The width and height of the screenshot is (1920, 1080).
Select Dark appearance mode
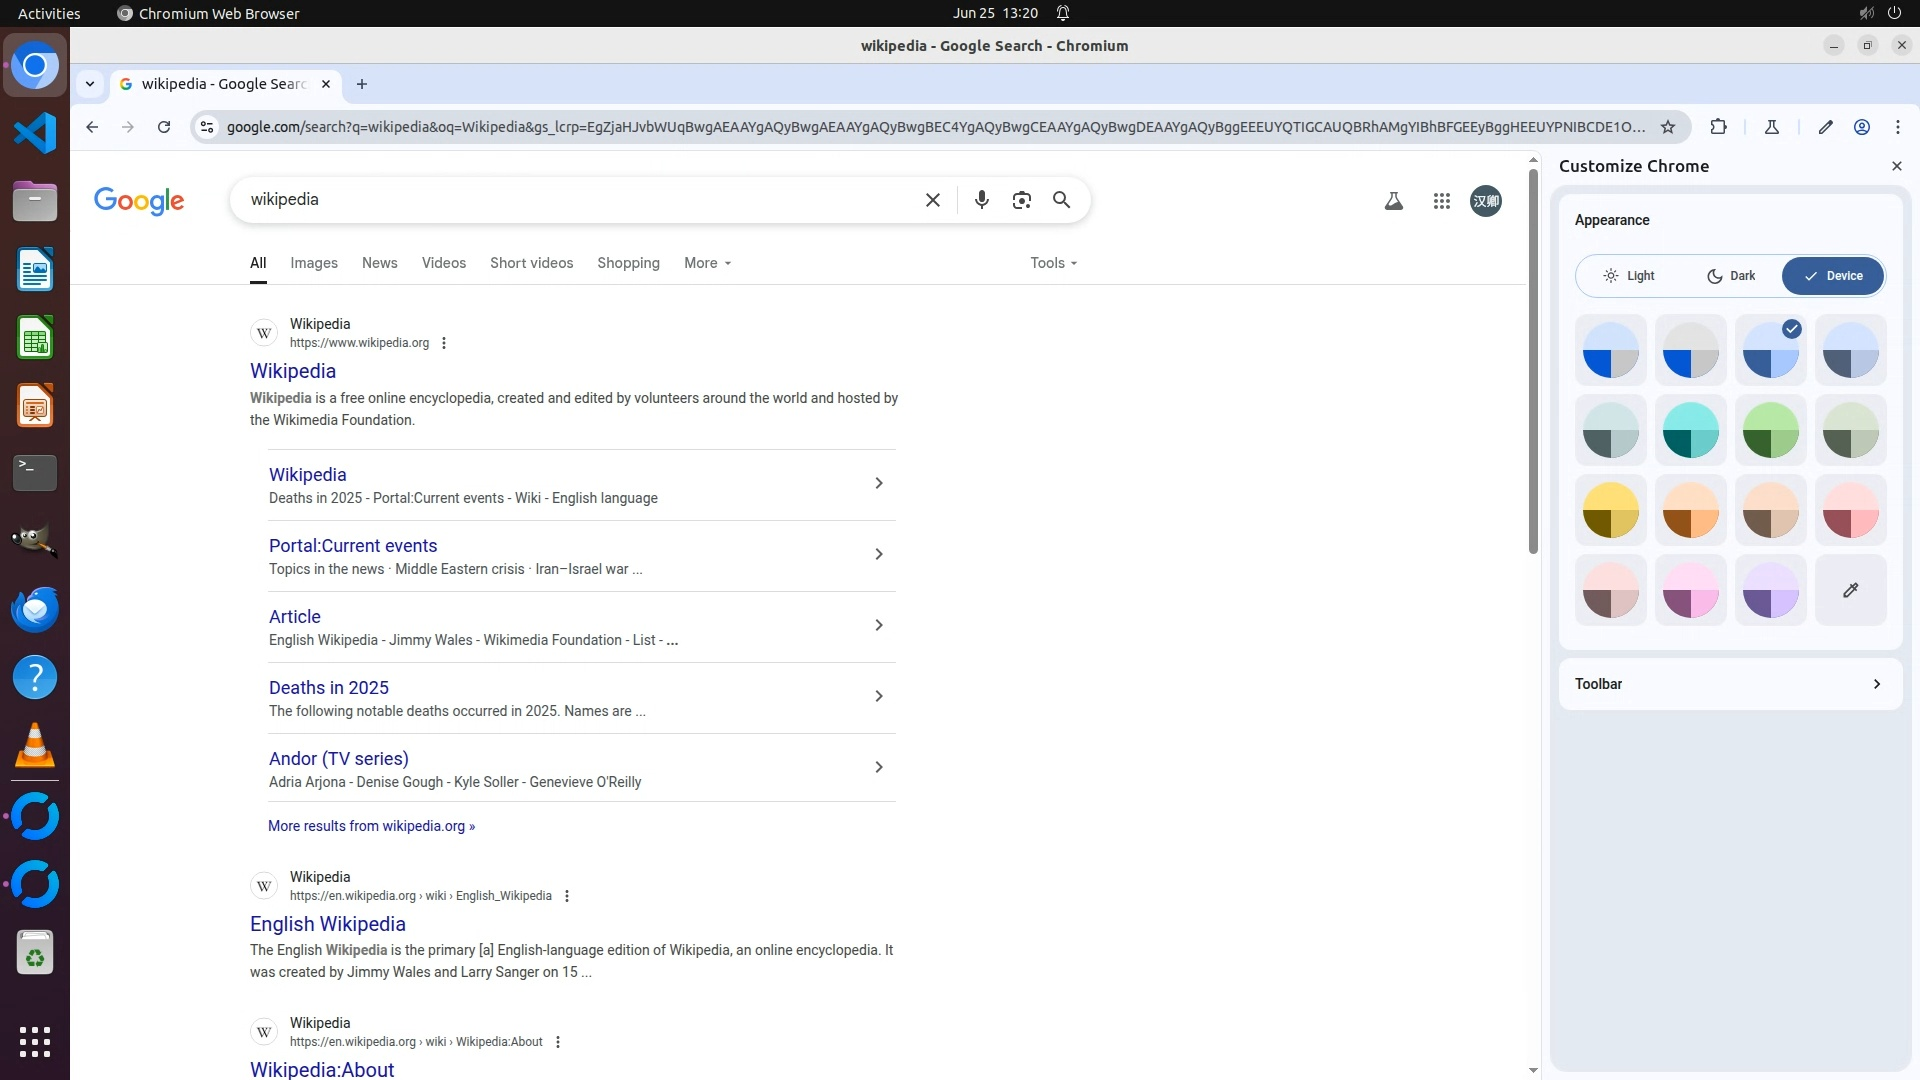[1730, 276]
